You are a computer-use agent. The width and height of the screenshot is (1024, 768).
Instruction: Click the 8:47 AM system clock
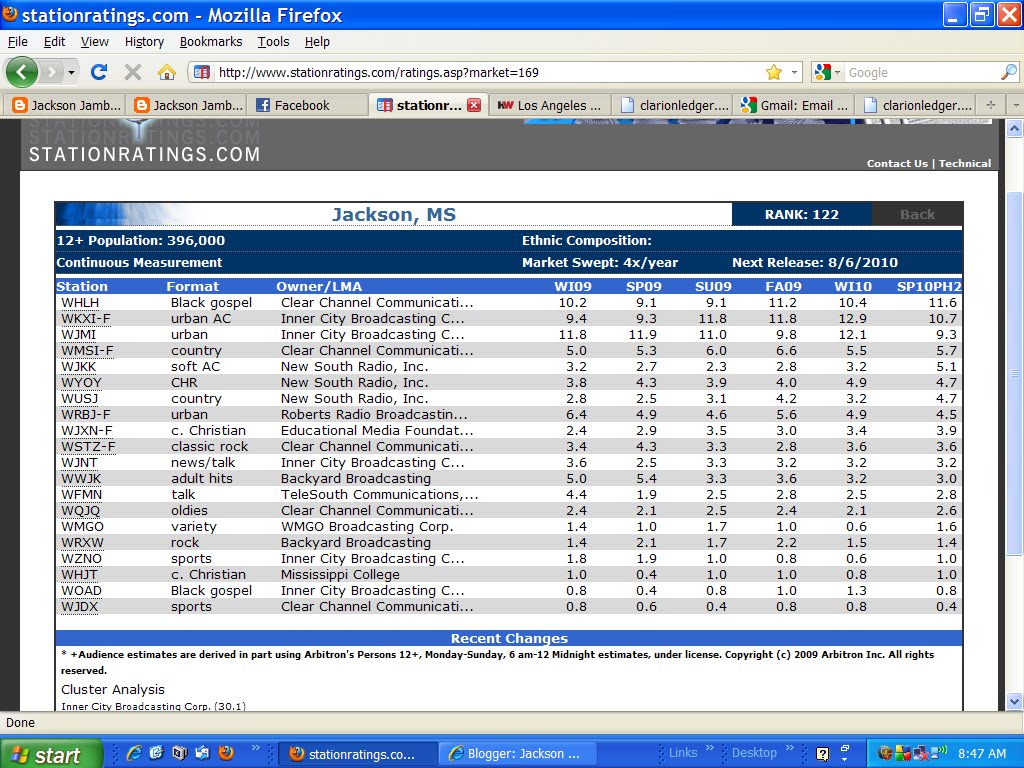[x=982, y=753]
